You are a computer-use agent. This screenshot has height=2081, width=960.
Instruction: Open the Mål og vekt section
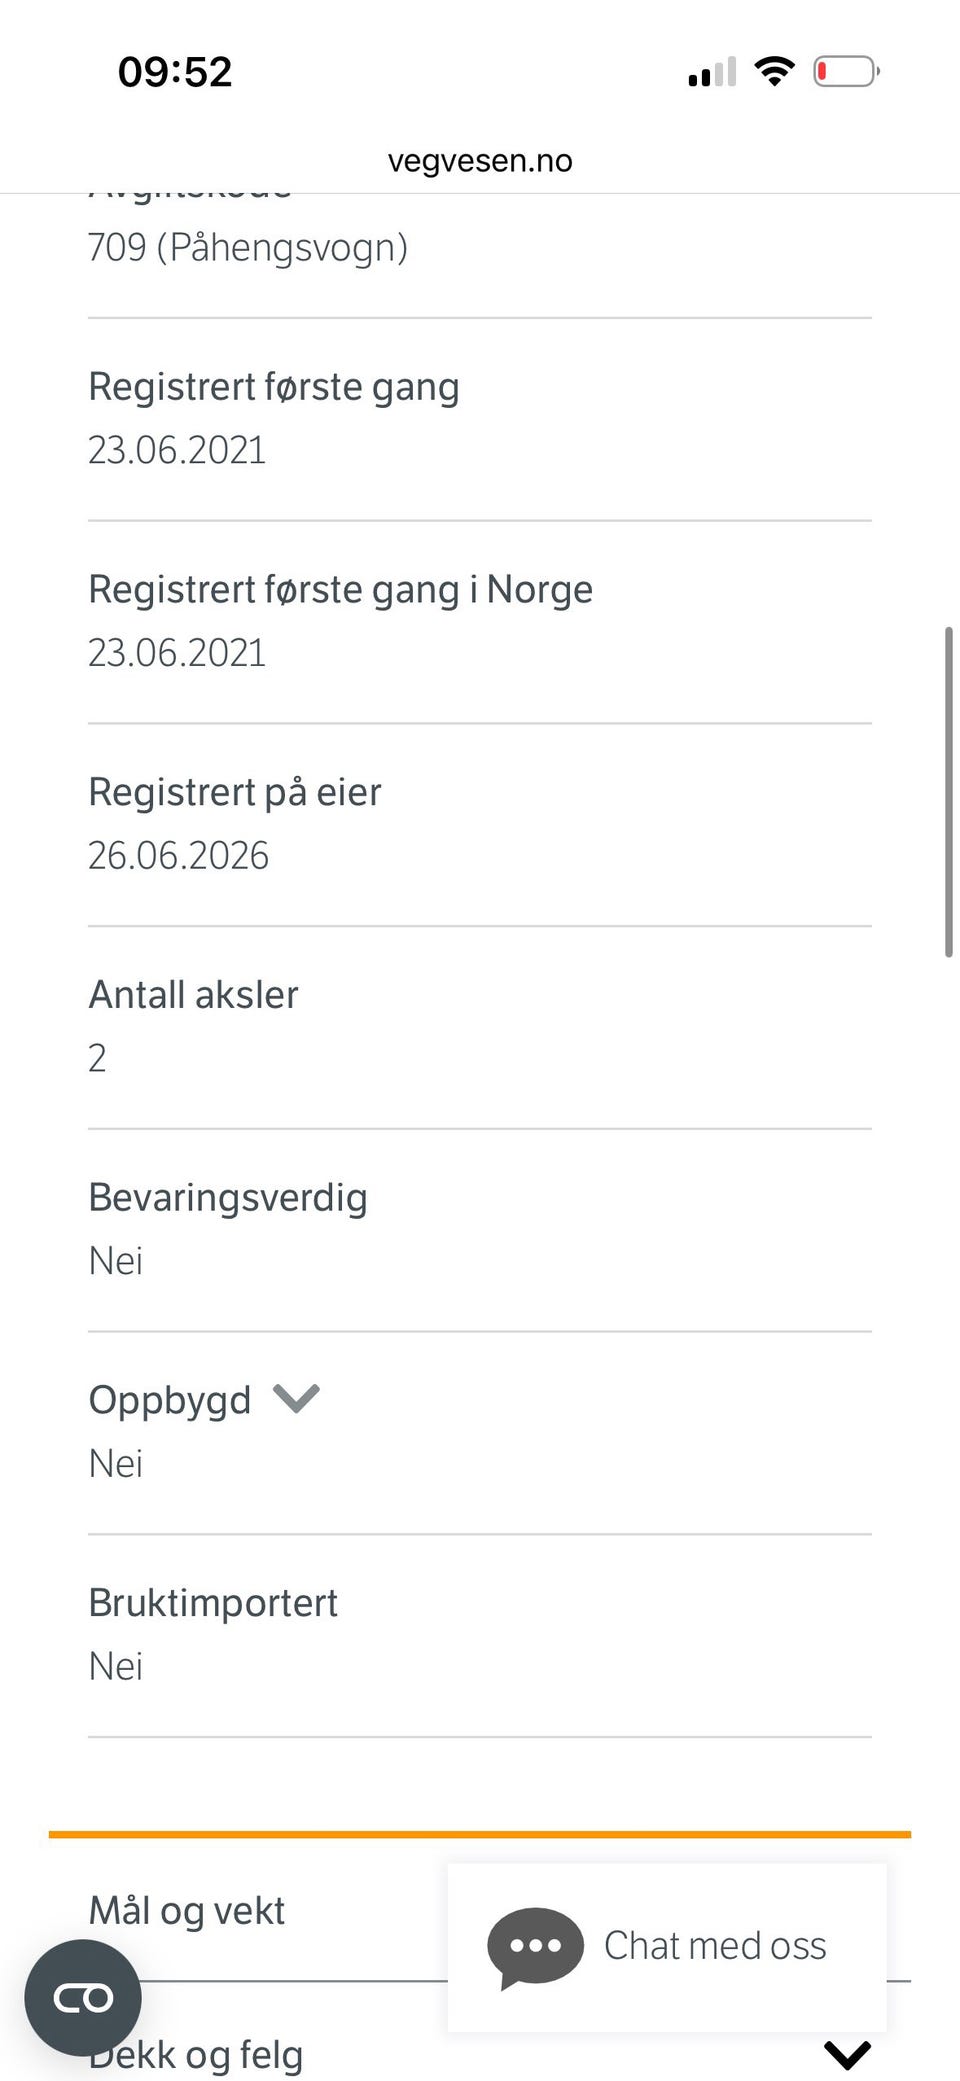pyautogui.click(x=187, y=1910)
